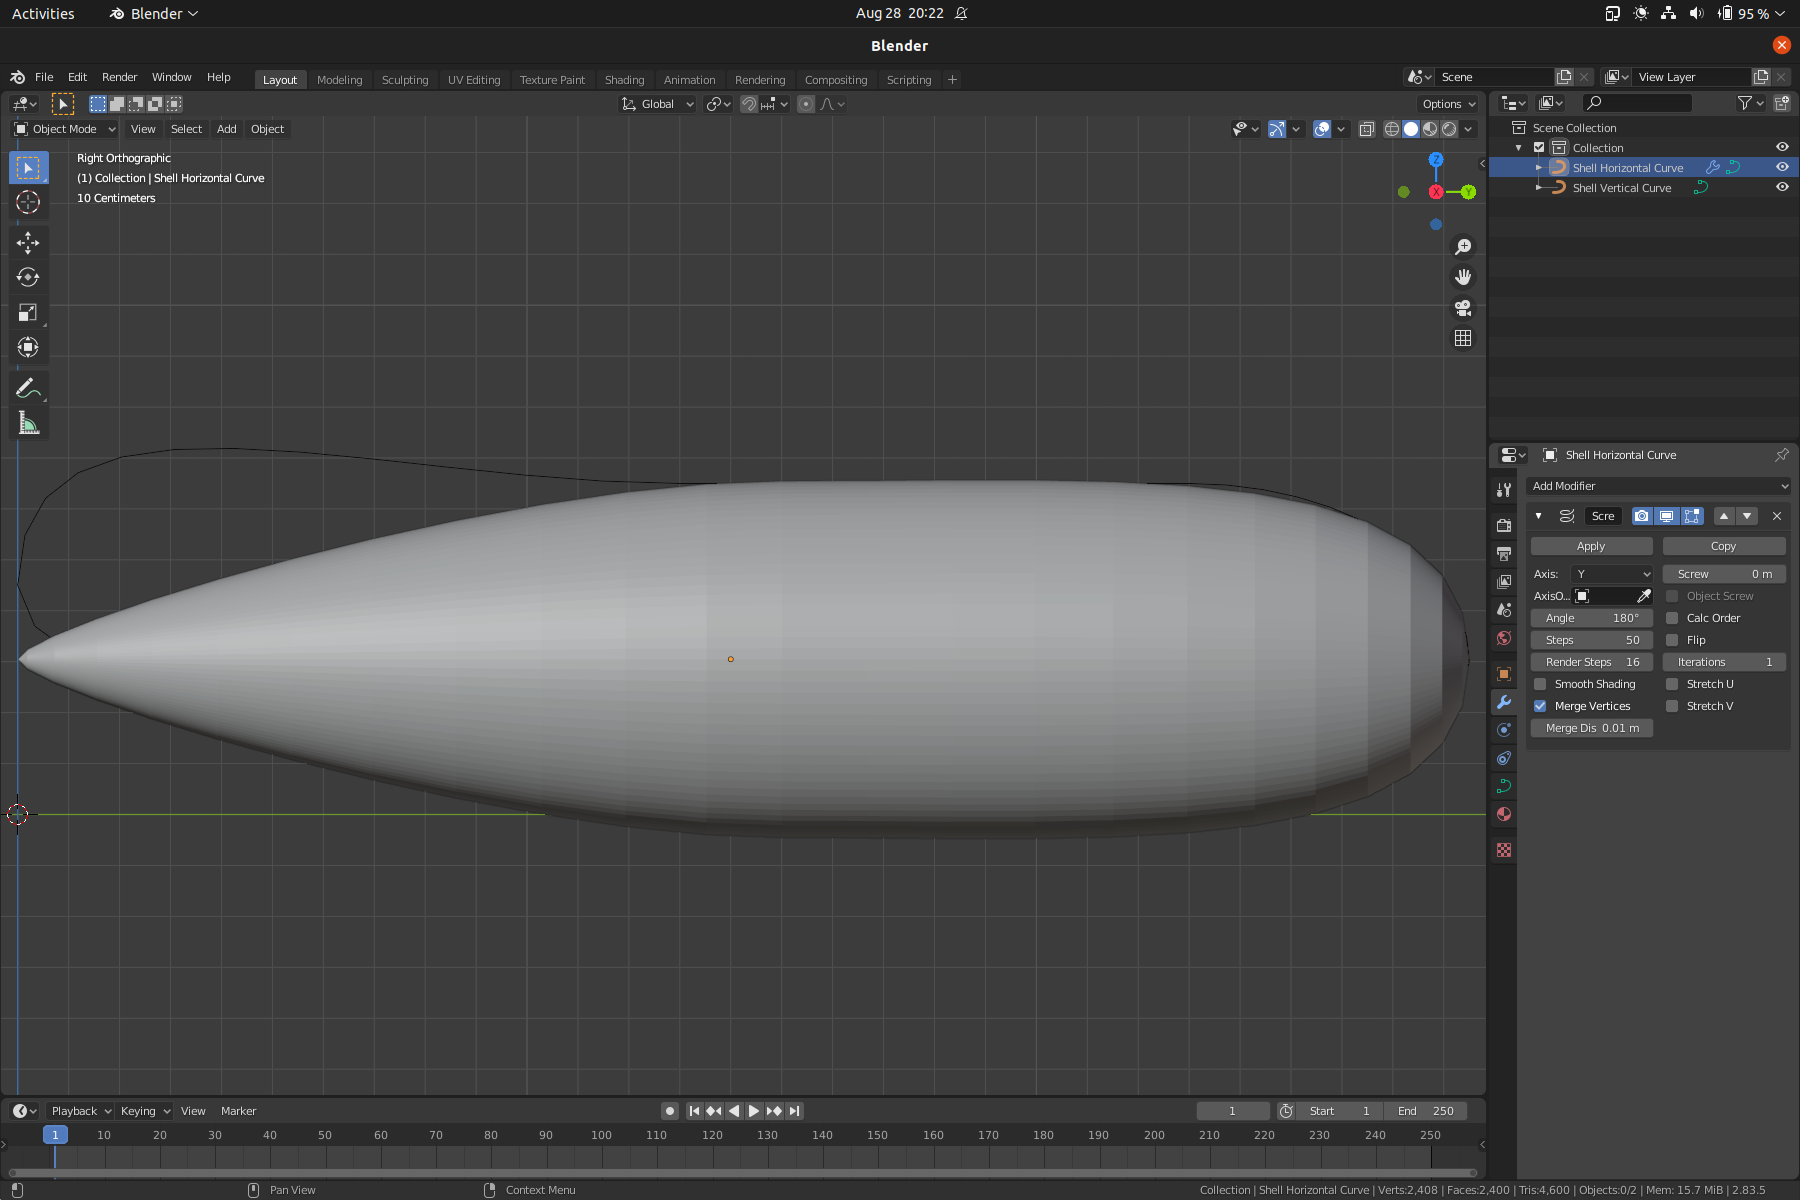Open the File menu
The height and width of the screenshot is (1200, 1800).
point(44,77)
